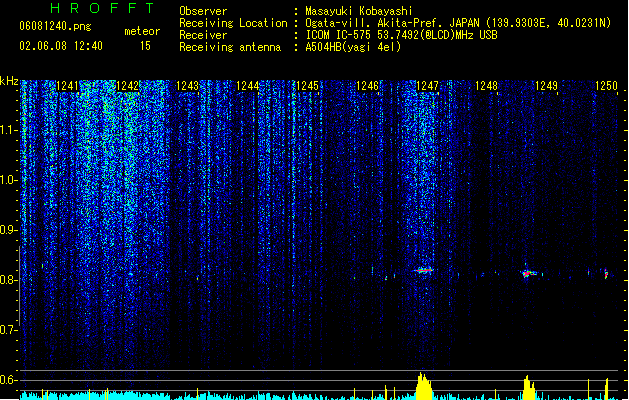
Task: Click the red meteor echo near 1249
Action: point(528,274)
